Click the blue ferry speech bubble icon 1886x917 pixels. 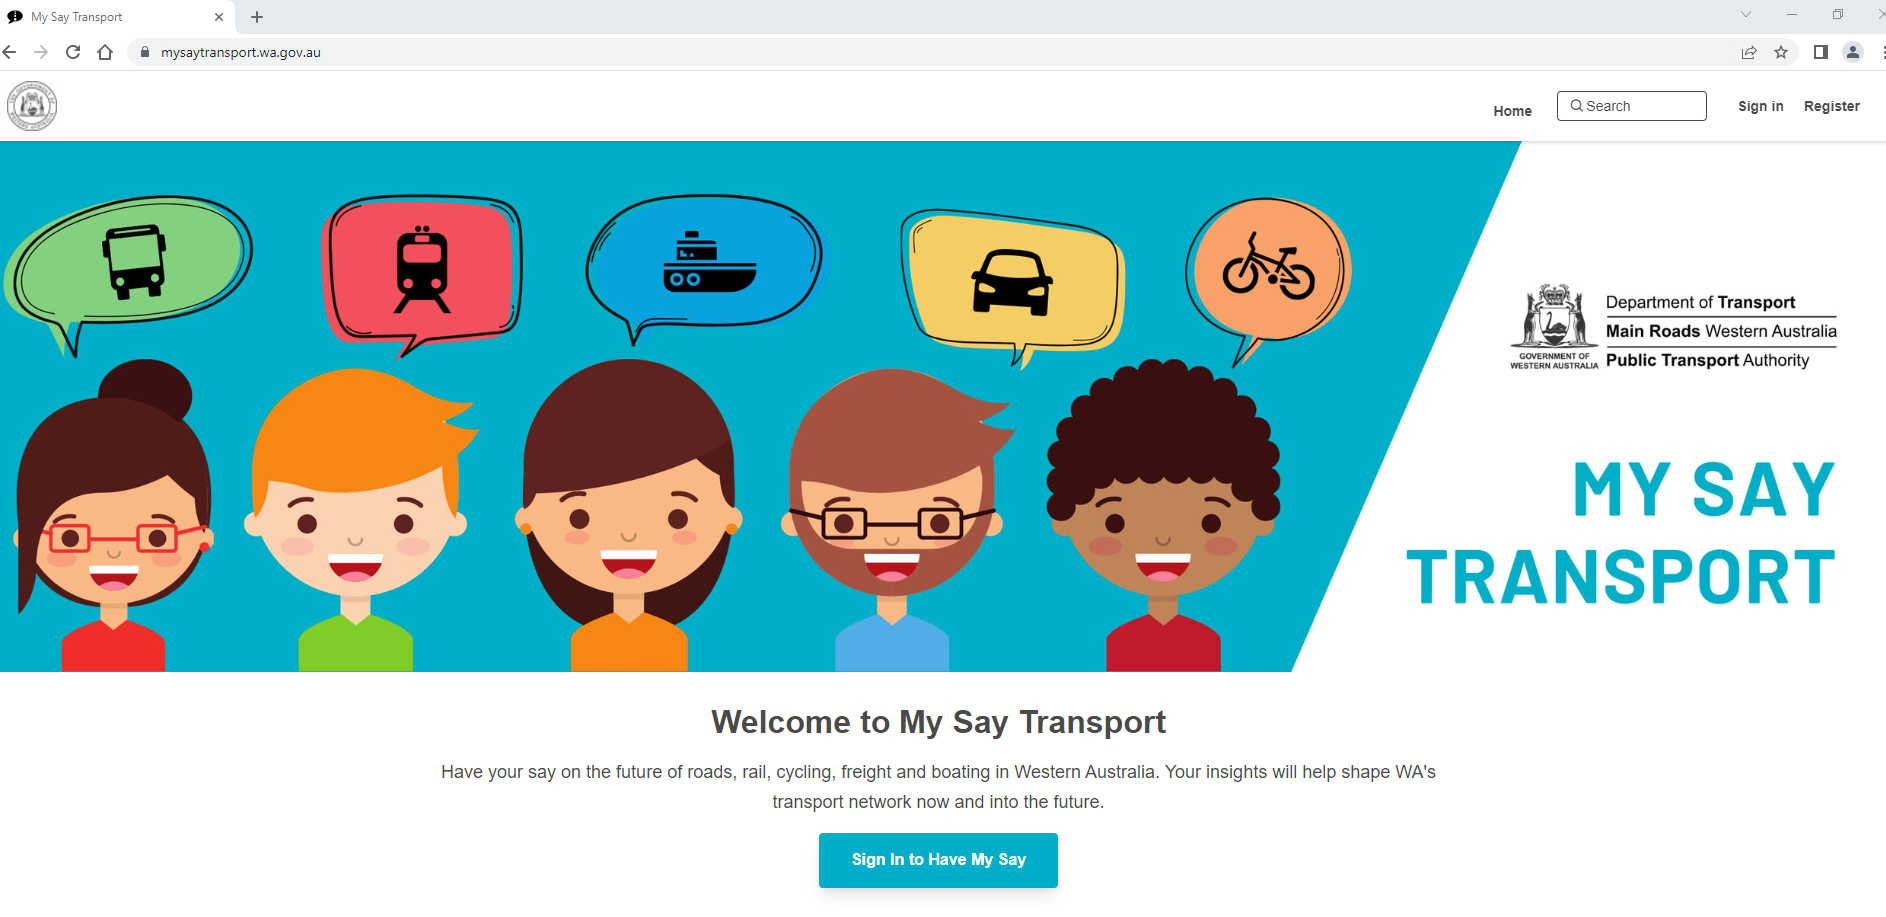(x=706, y=263)
